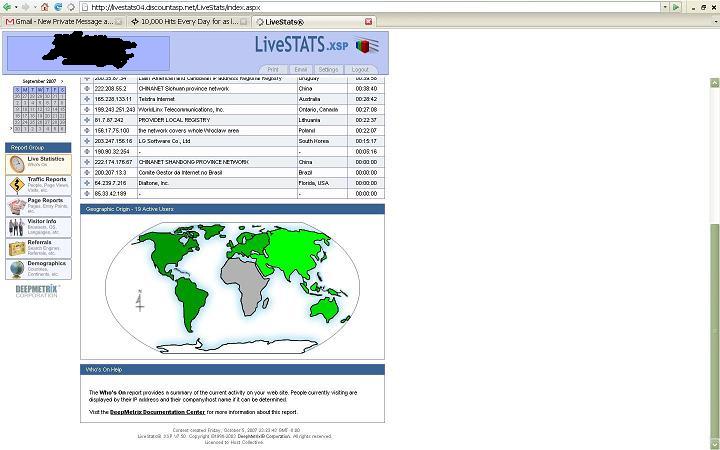Open the Referrals briefcase icon
720x450 pixels.
click(x=17, y=248)
